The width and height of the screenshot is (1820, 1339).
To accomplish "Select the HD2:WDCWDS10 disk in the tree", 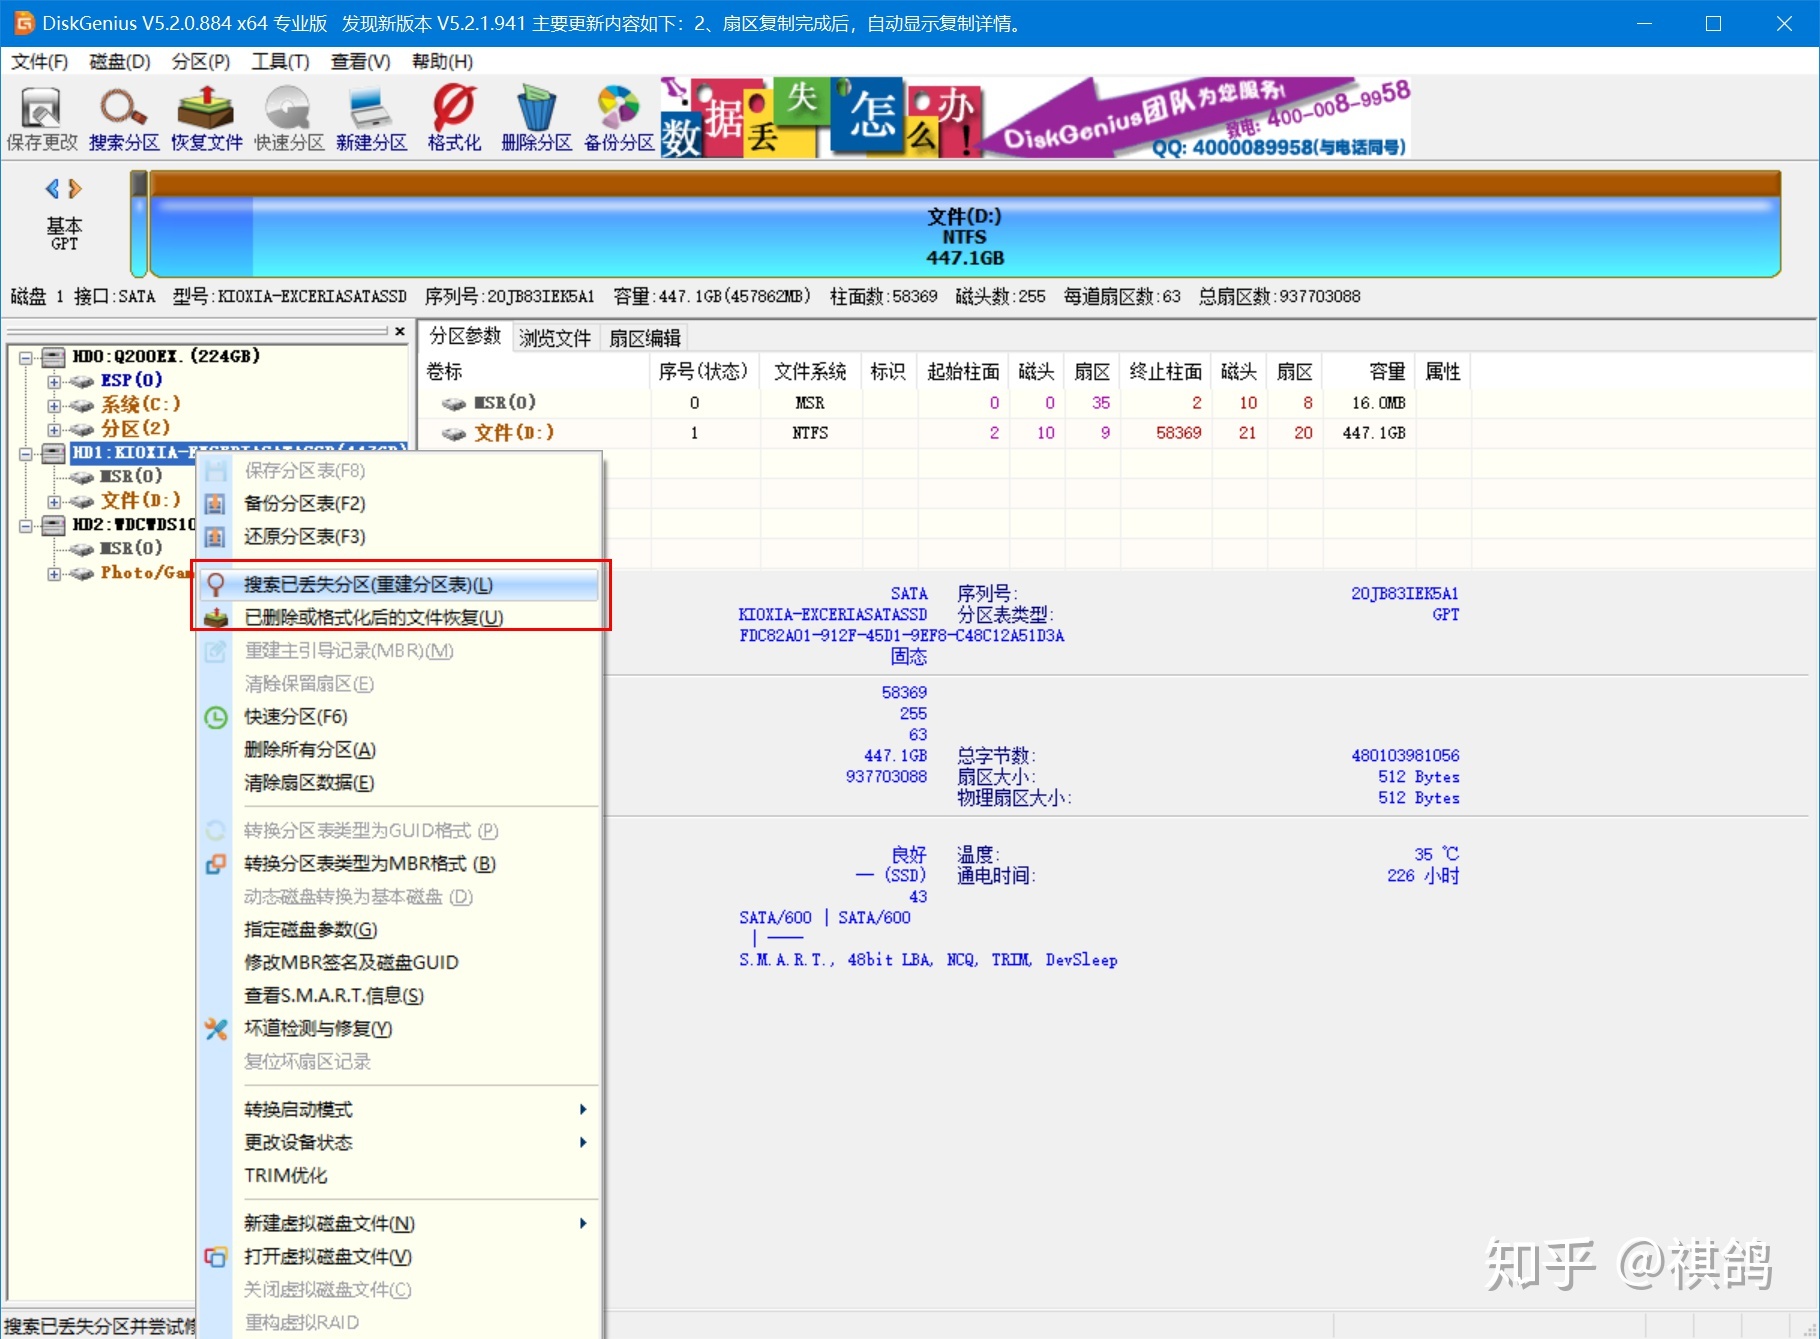I will coord(135,525).
